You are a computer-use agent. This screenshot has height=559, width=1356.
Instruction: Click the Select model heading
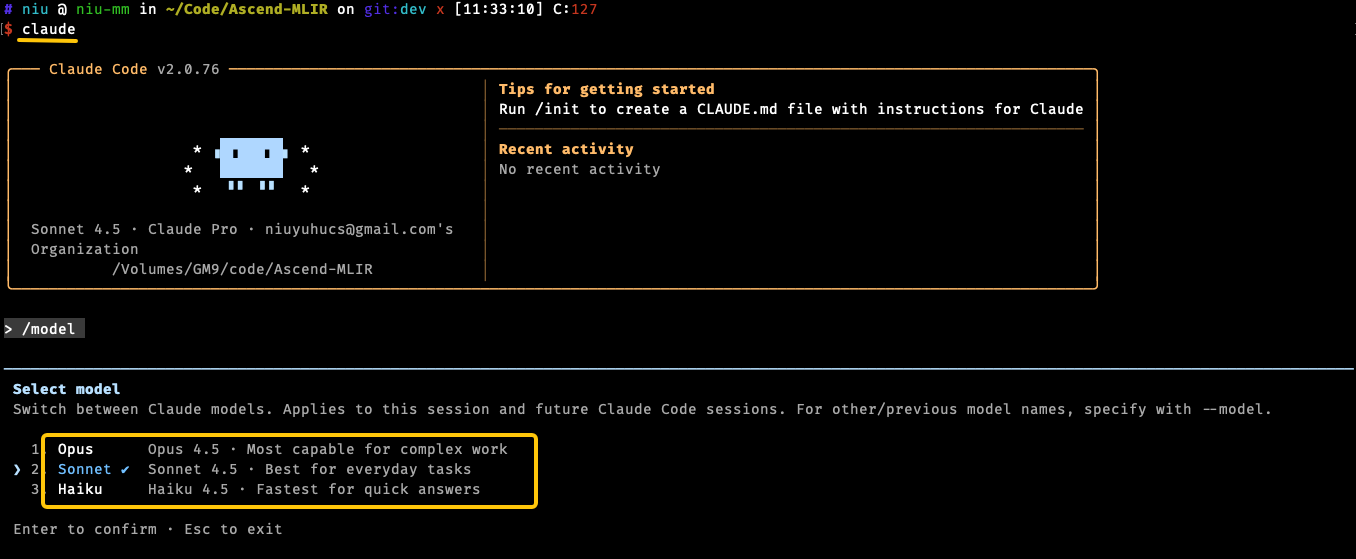point(66,389)
